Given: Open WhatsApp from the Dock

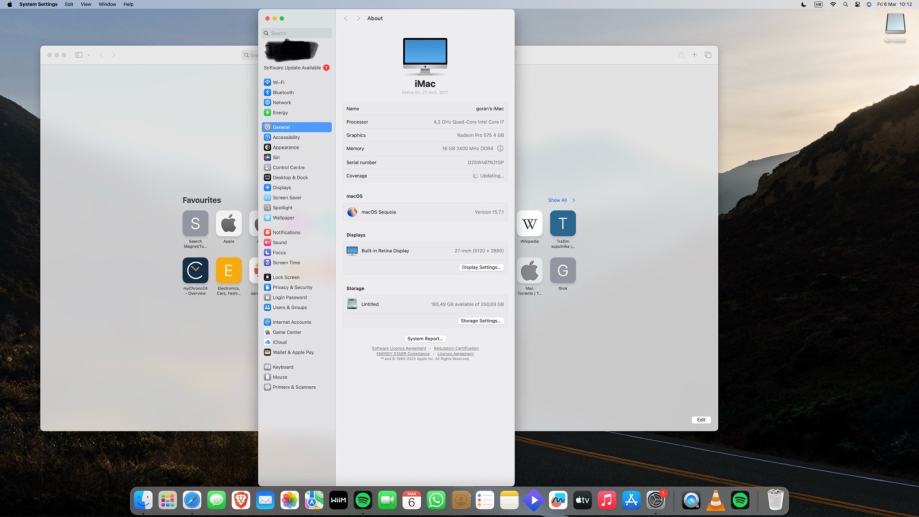Looking at the screenshot, I should tap(436, 500).
